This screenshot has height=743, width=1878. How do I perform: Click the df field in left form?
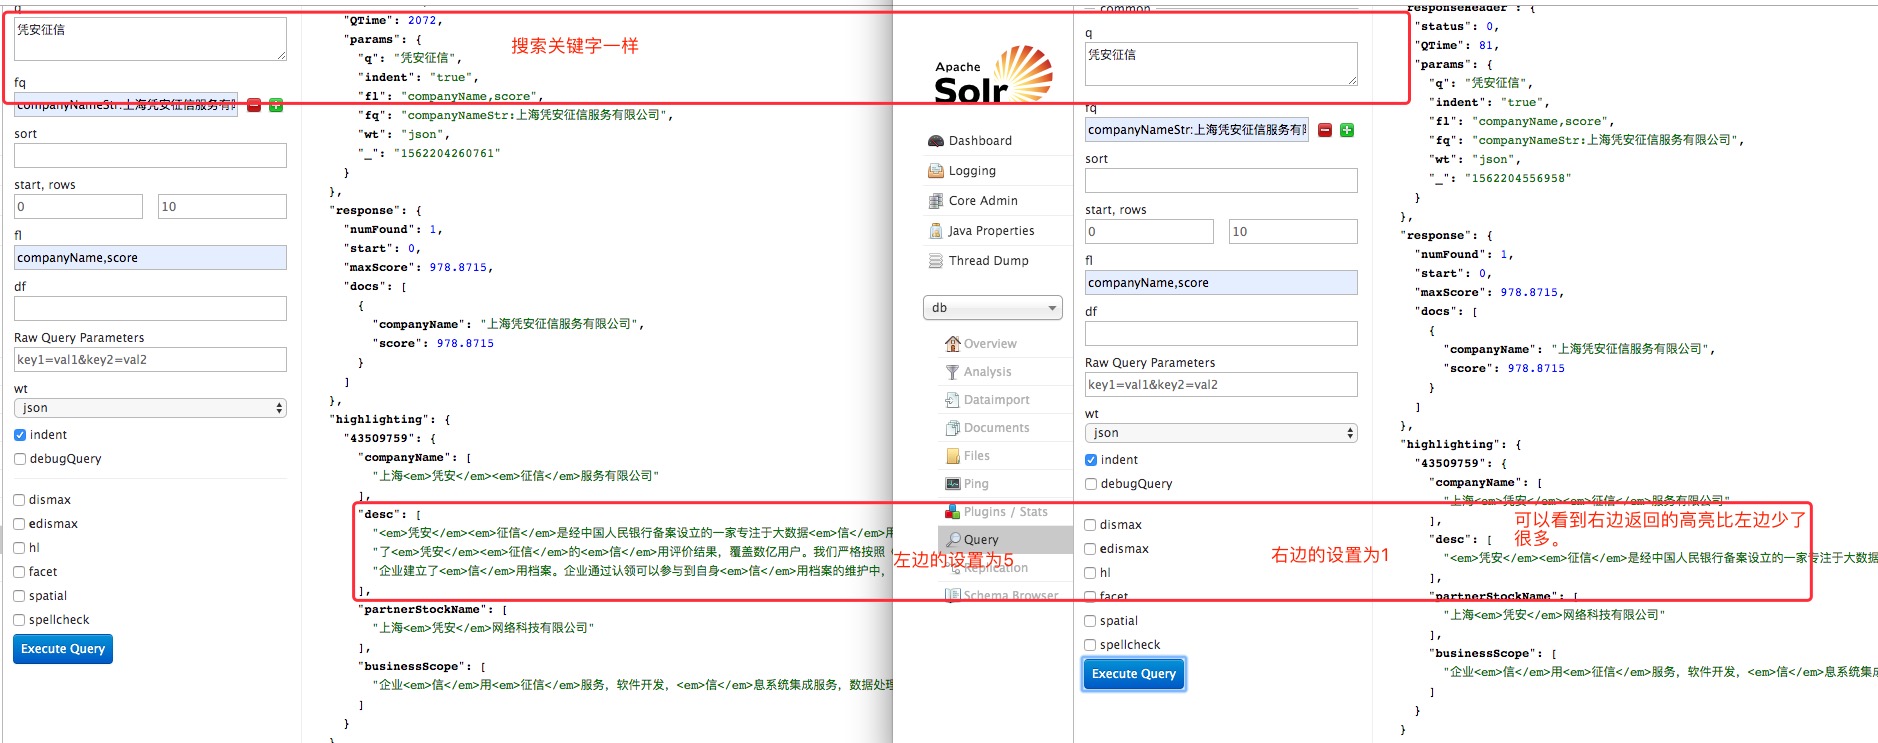(x=150, y=308)
